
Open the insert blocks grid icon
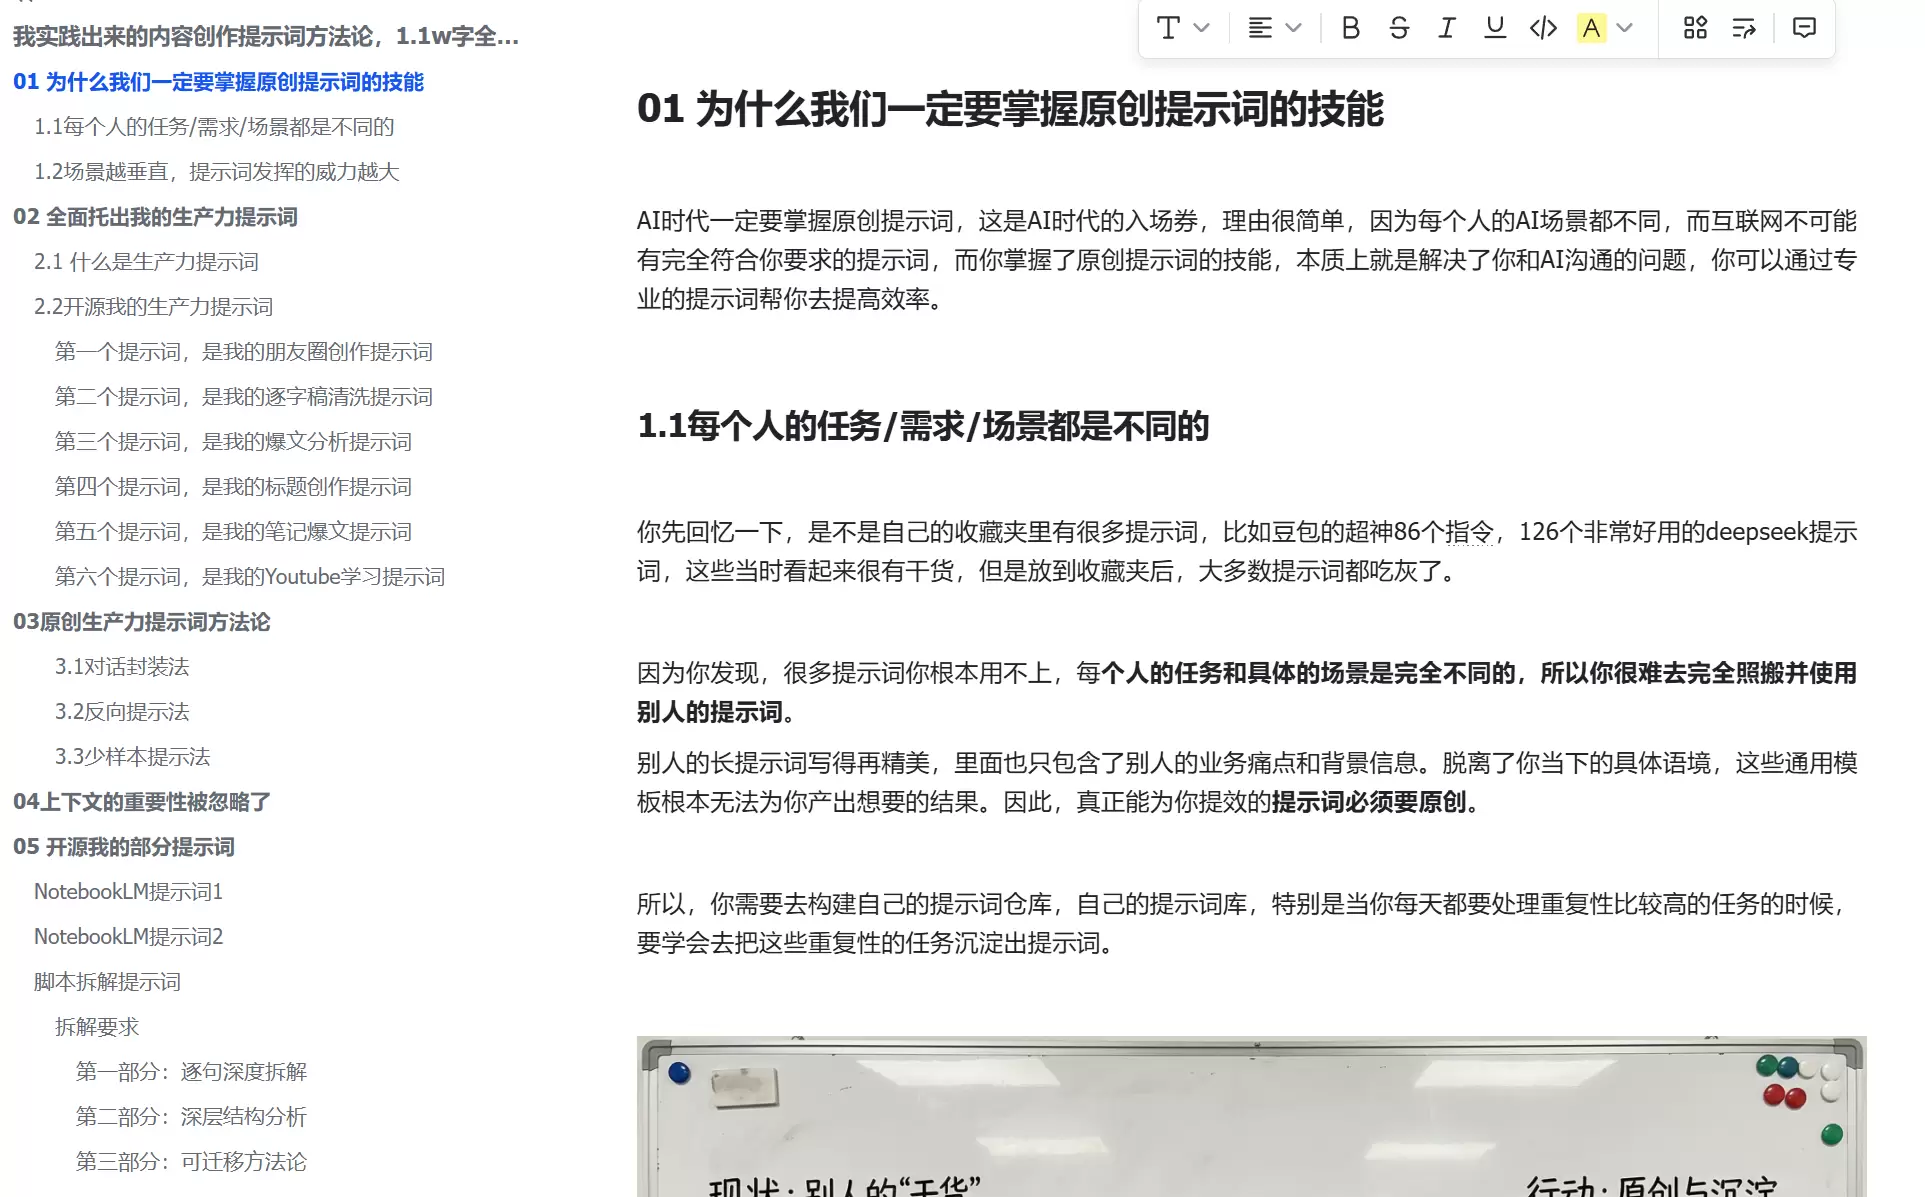click(1695, 29)
